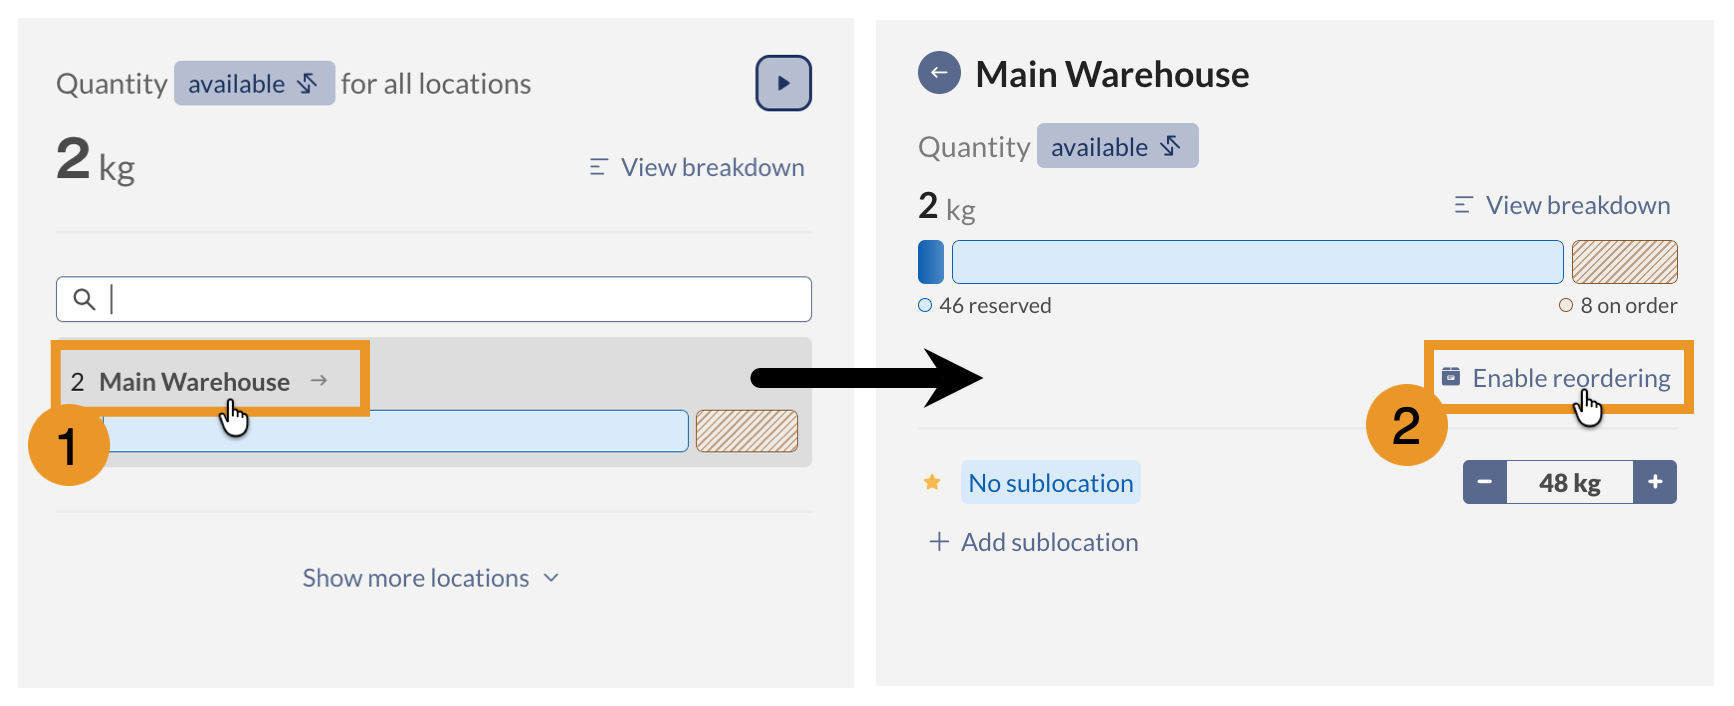This screenshot has height=706, width=1734.
Task: Click the star icon beside No sublocation
Action: pyautogui.click(x=933, y=482)
